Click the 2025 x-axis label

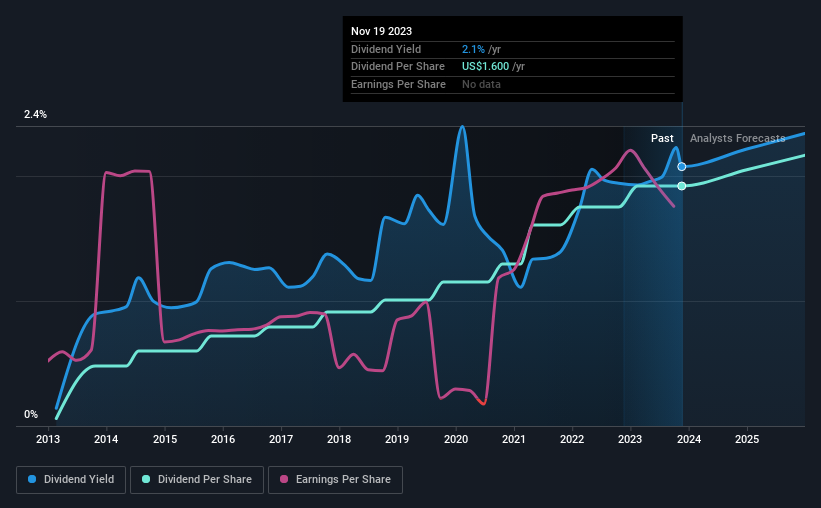click(747, 439)
